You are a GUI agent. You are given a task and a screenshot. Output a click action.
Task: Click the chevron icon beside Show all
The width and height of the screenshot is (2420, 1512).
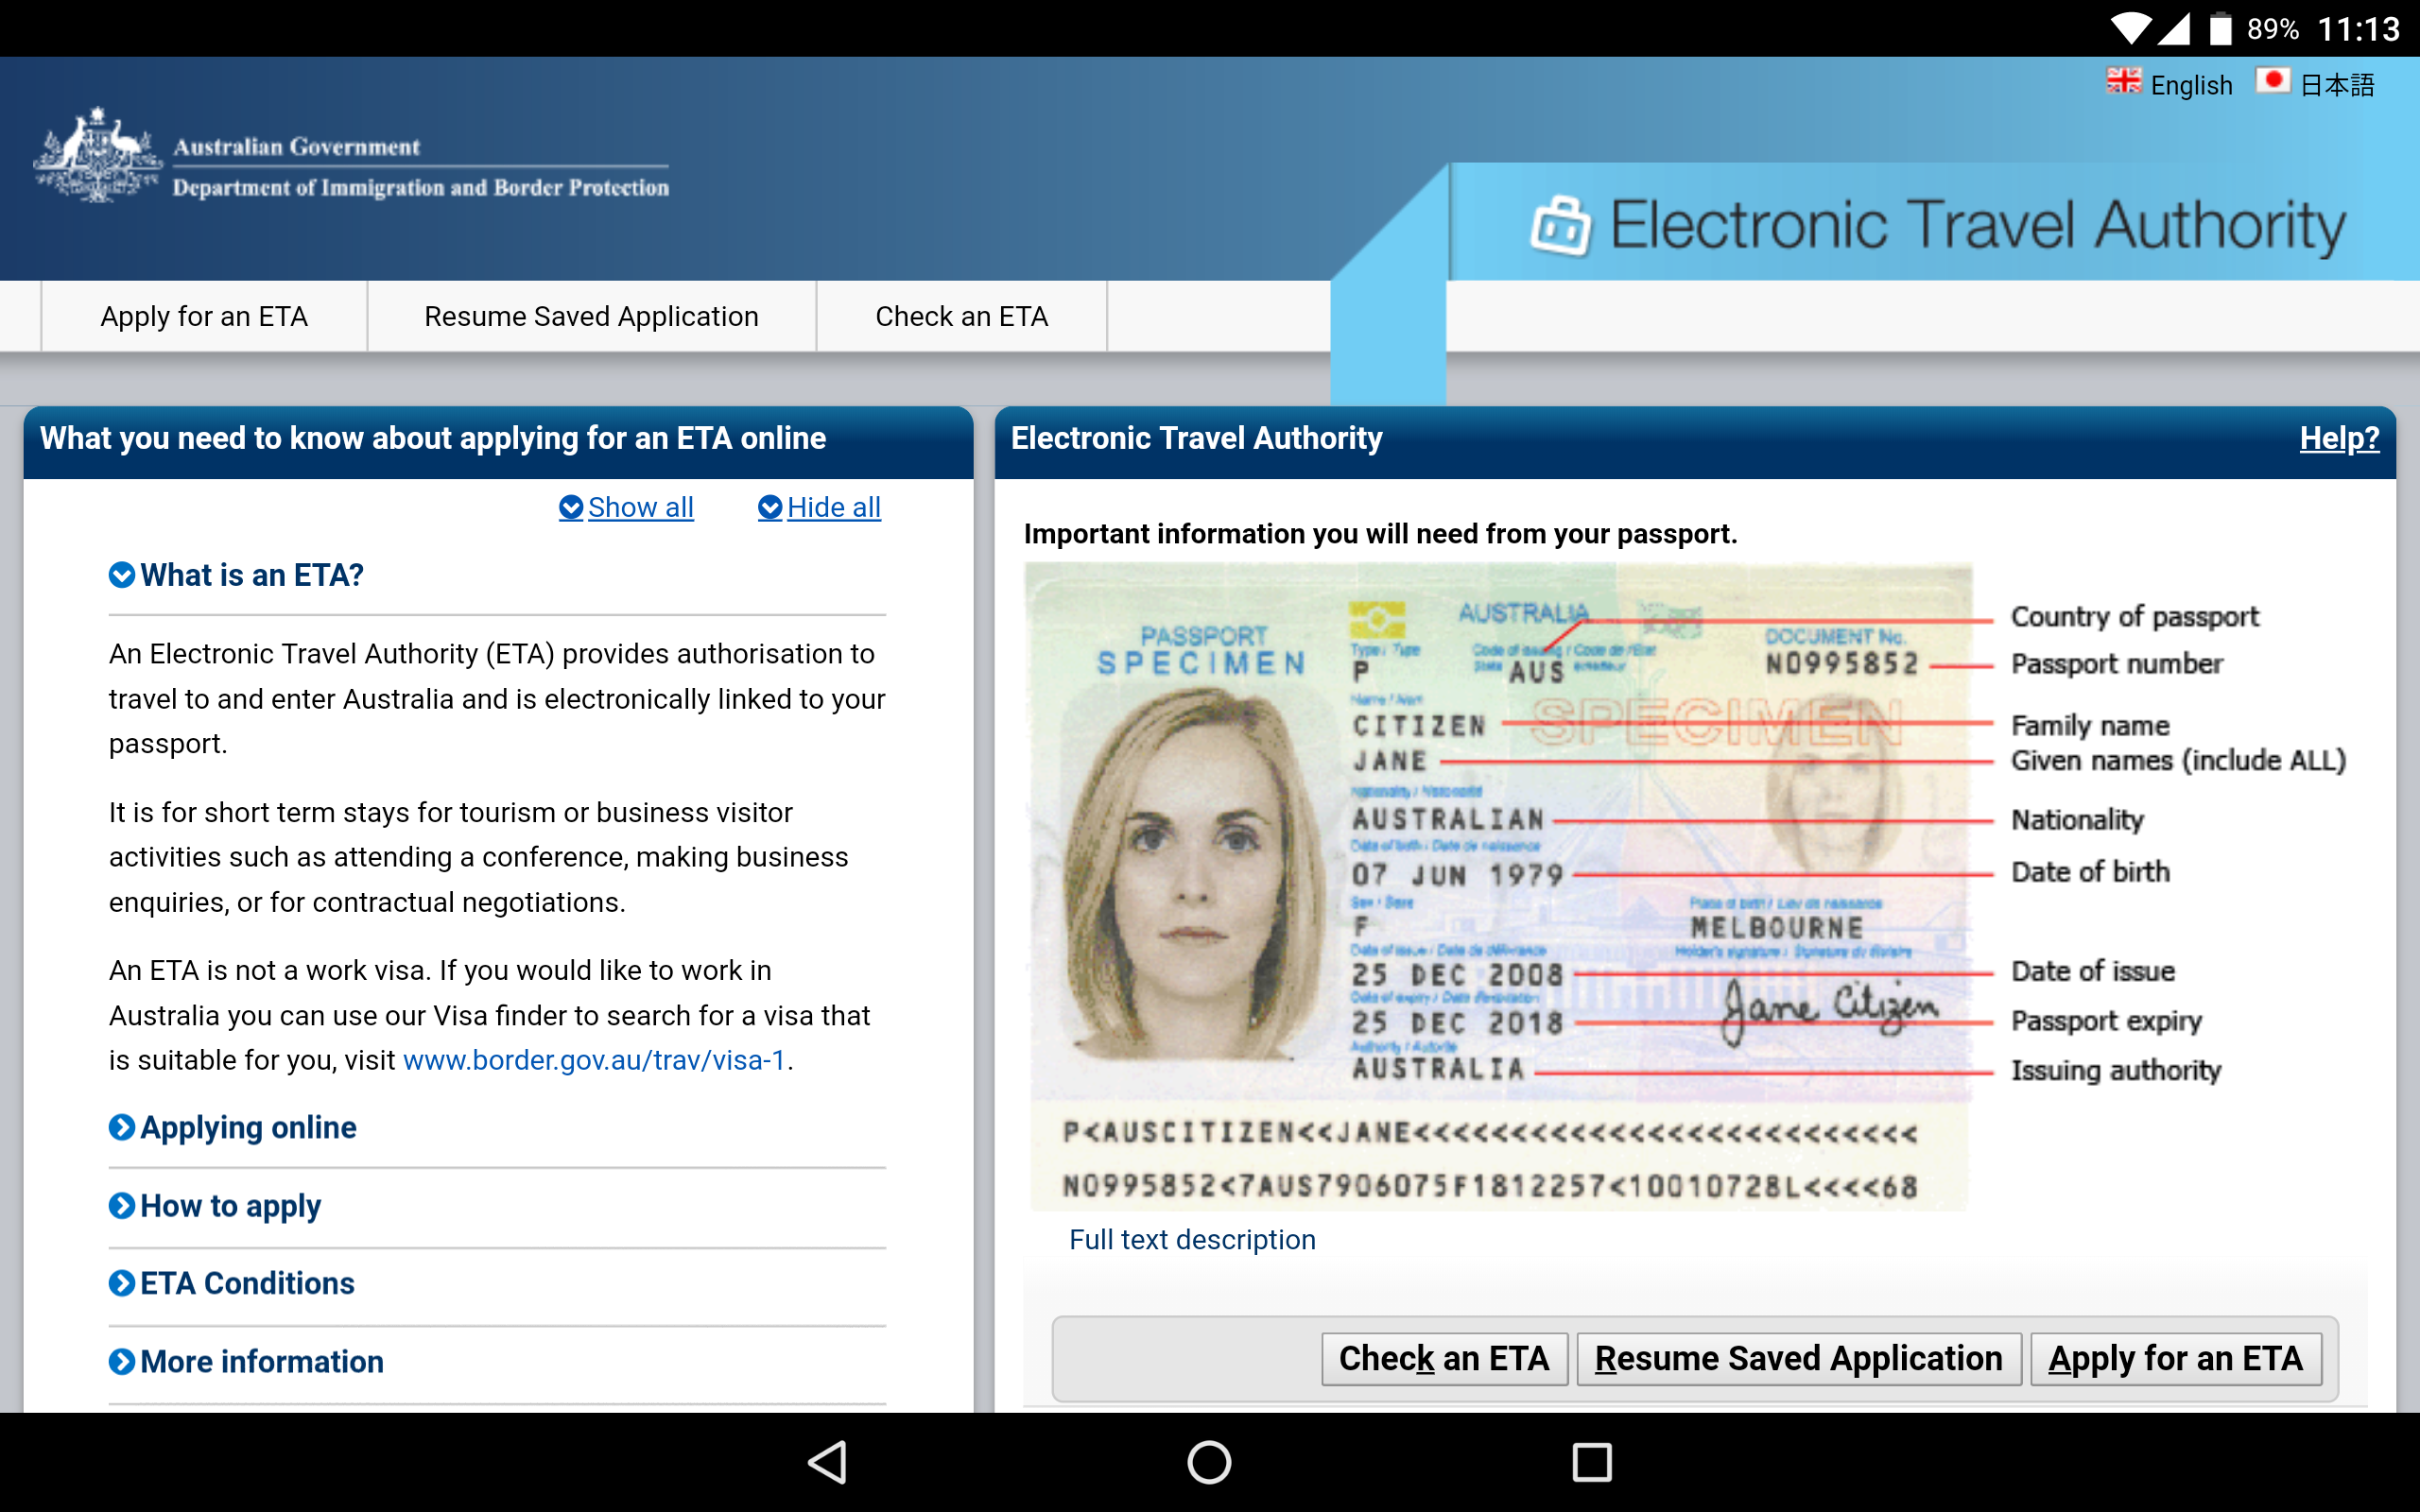click(x=571, y=508)
